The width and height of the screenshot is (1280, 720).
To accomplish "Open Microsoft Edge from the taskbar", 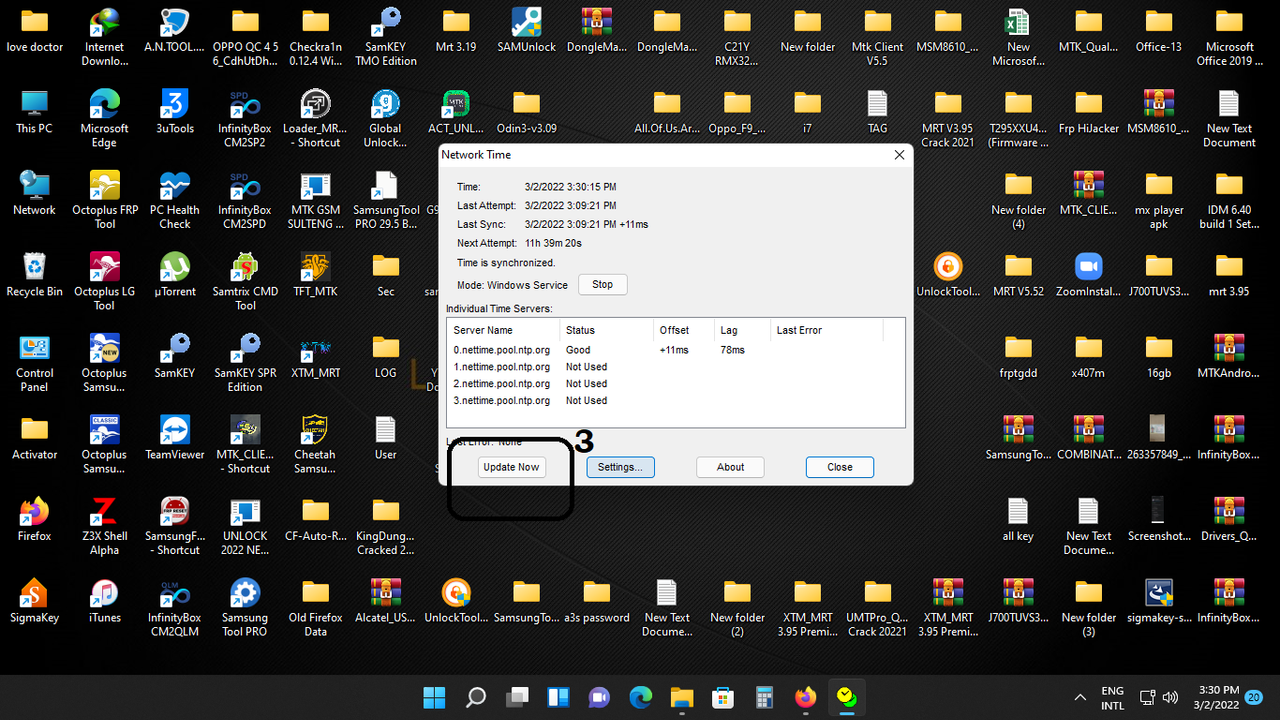I will click(640, 697).
